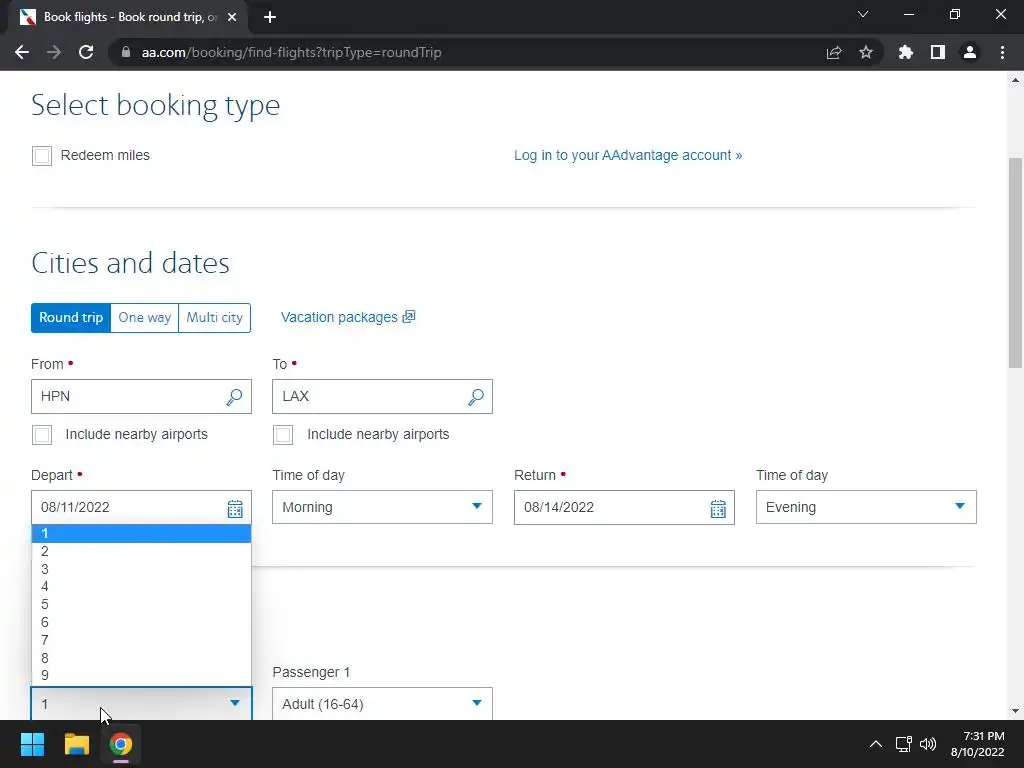Reload the current page
The height and width of the screenshot is (768, 1024).
click(86, 52)
